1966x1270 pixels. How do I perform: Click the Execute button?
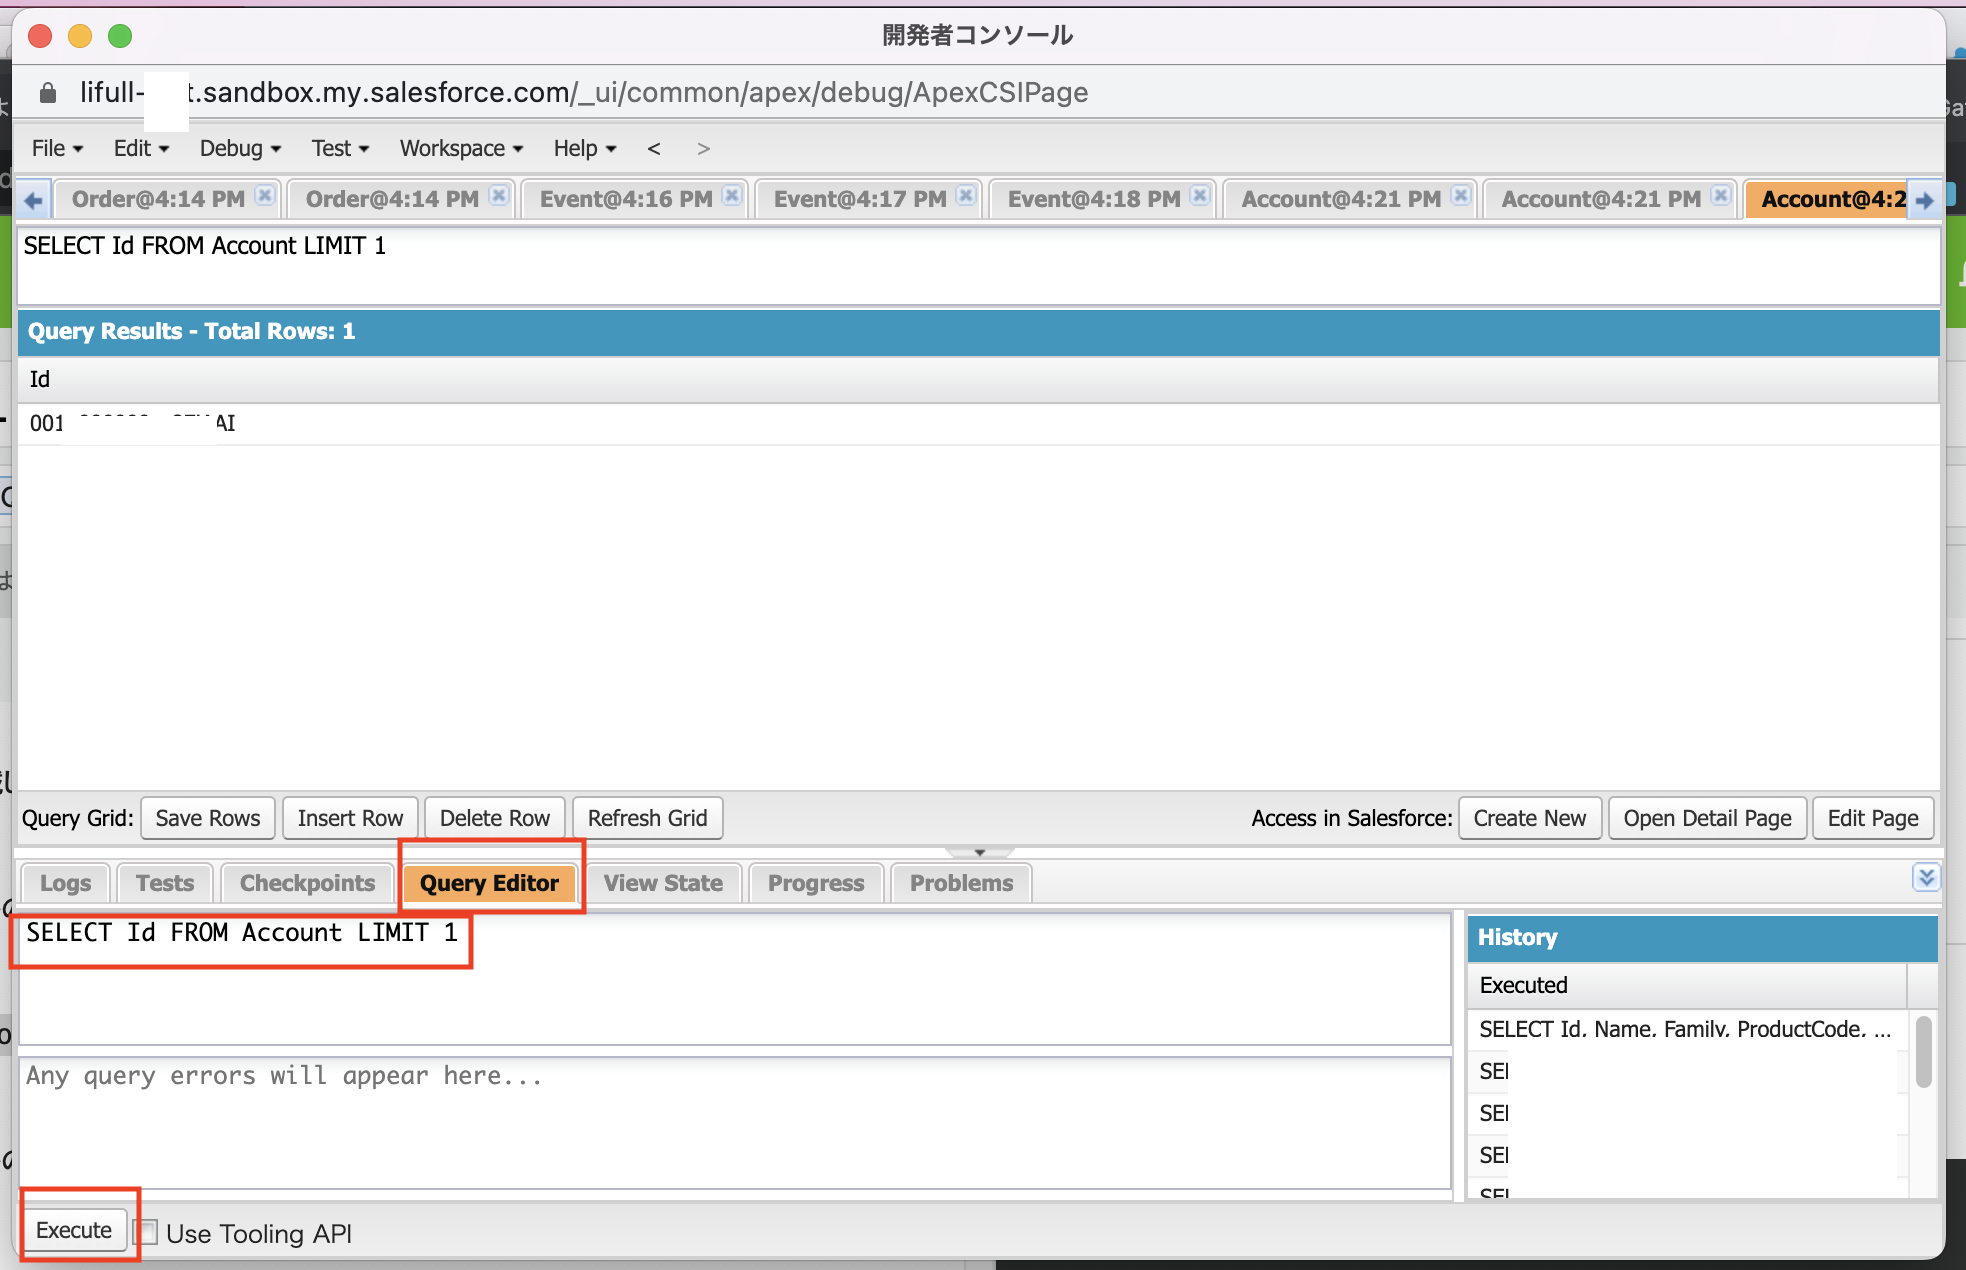pyautogui.click(x=74, y=1230)
